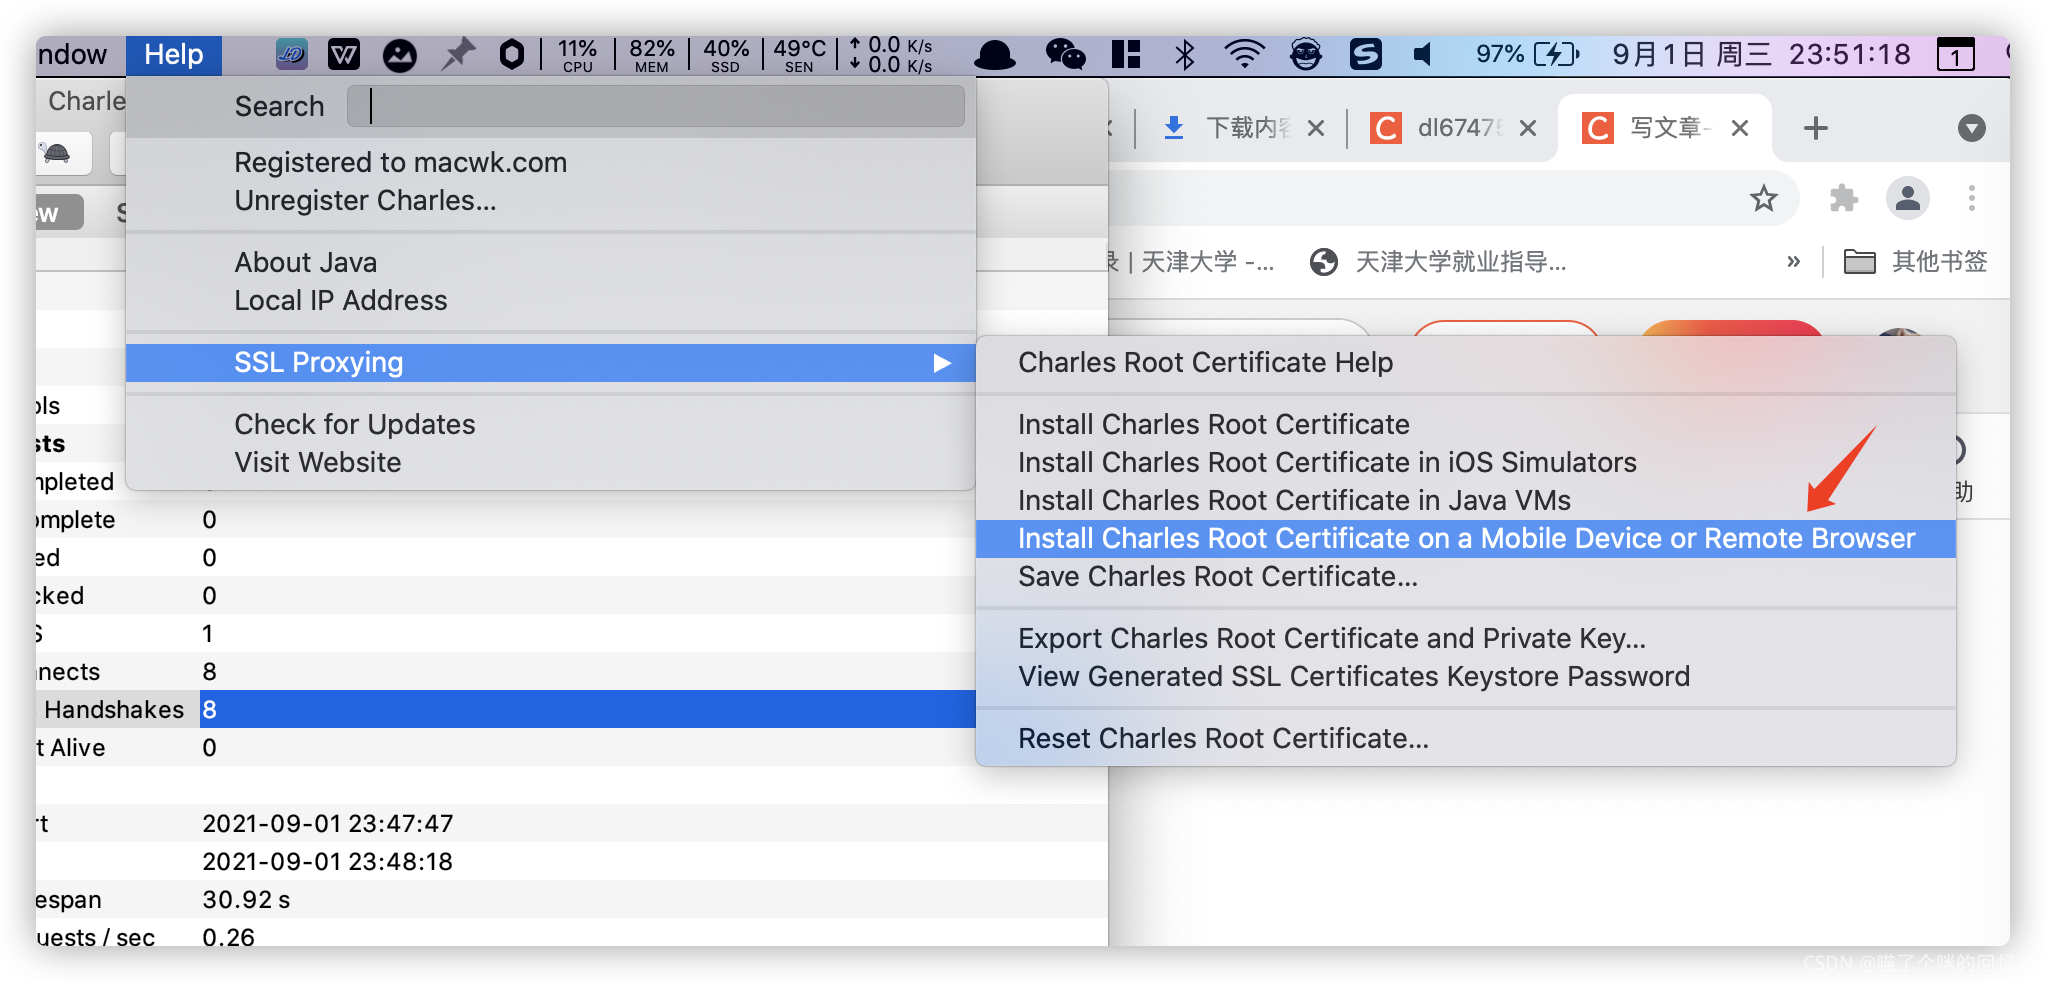2046x982 pixels.
Task: Click the SSD 40% indicator
Action: (726, 55)
